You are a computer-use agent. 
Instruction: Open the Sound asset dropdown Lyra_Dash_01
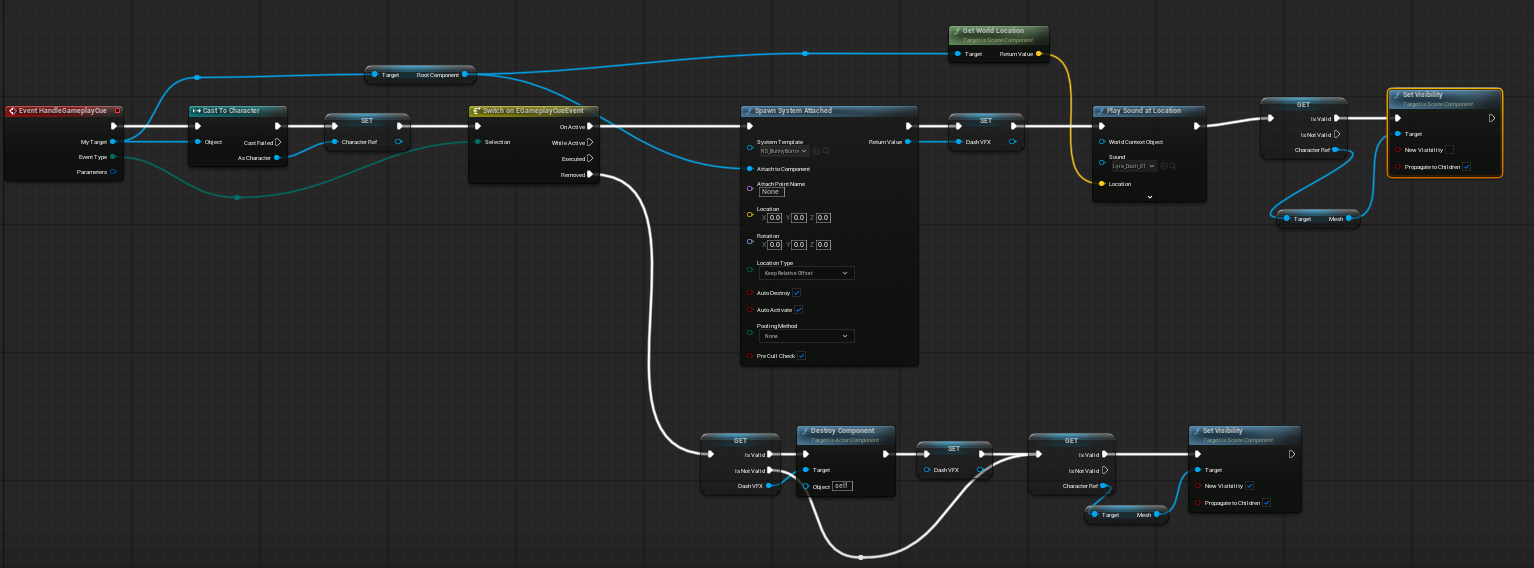point(1134,166)
